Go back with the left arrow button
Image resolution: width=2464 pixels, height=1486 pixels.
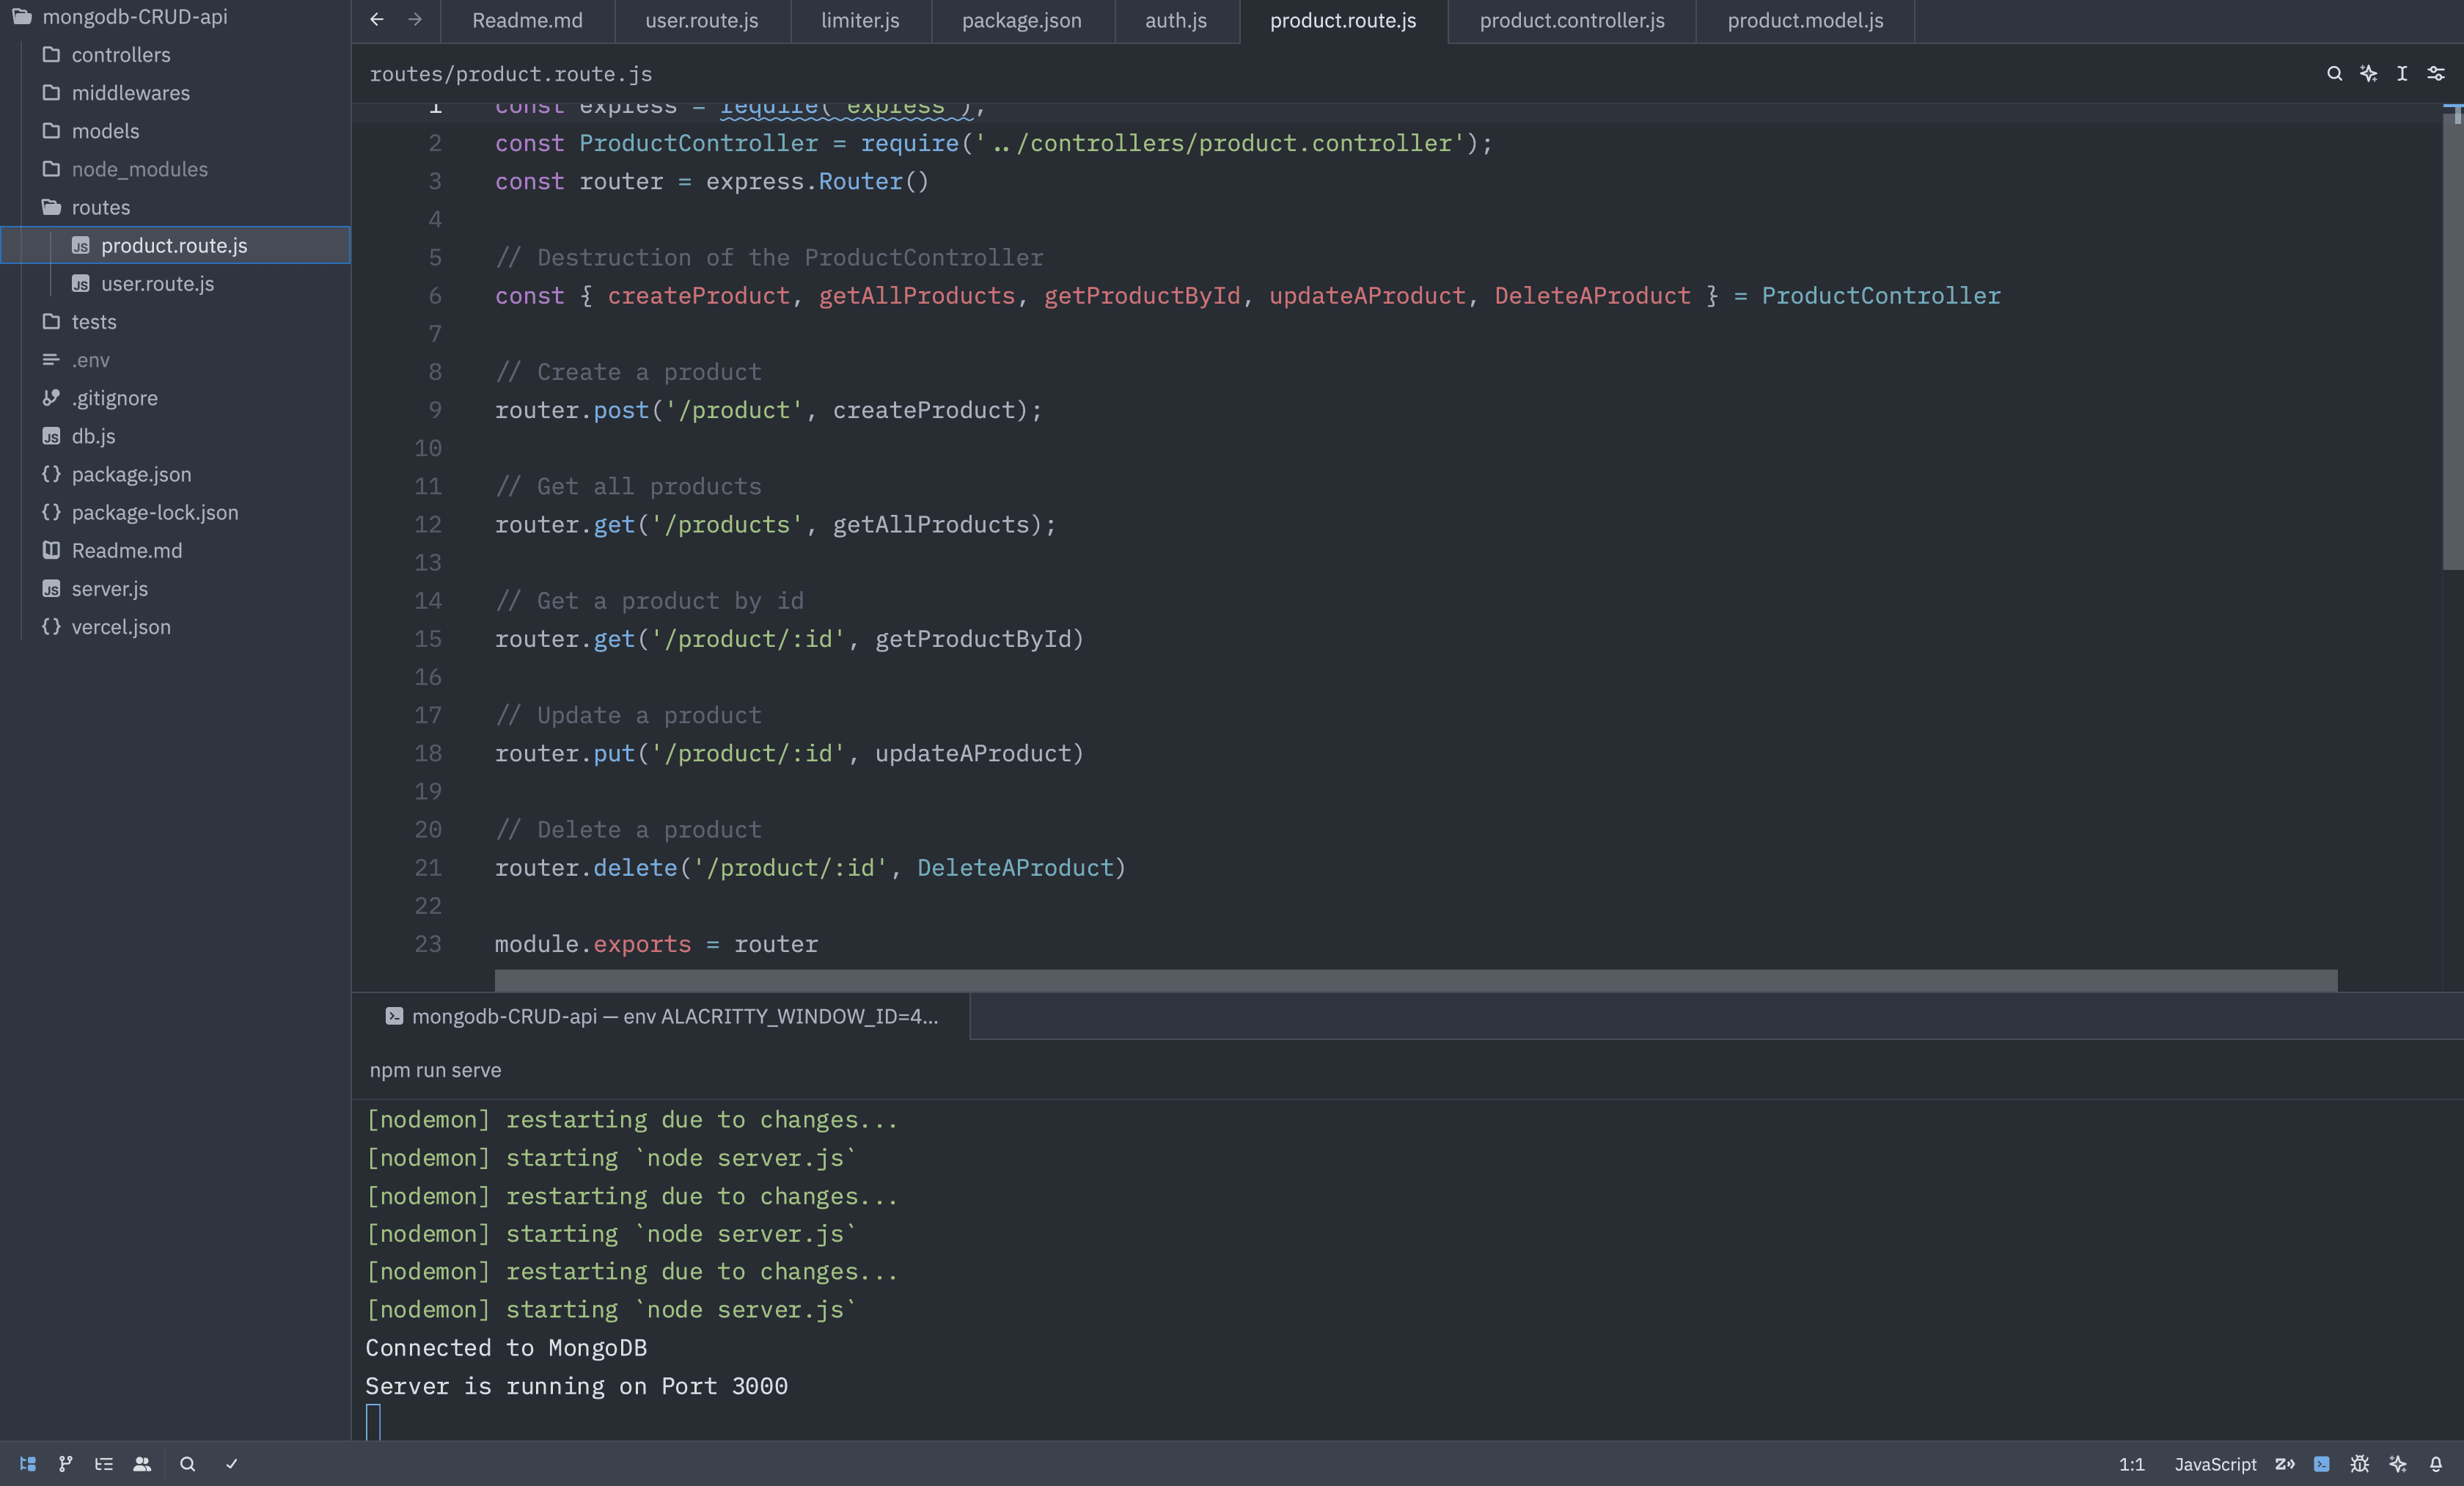[377, 19]
